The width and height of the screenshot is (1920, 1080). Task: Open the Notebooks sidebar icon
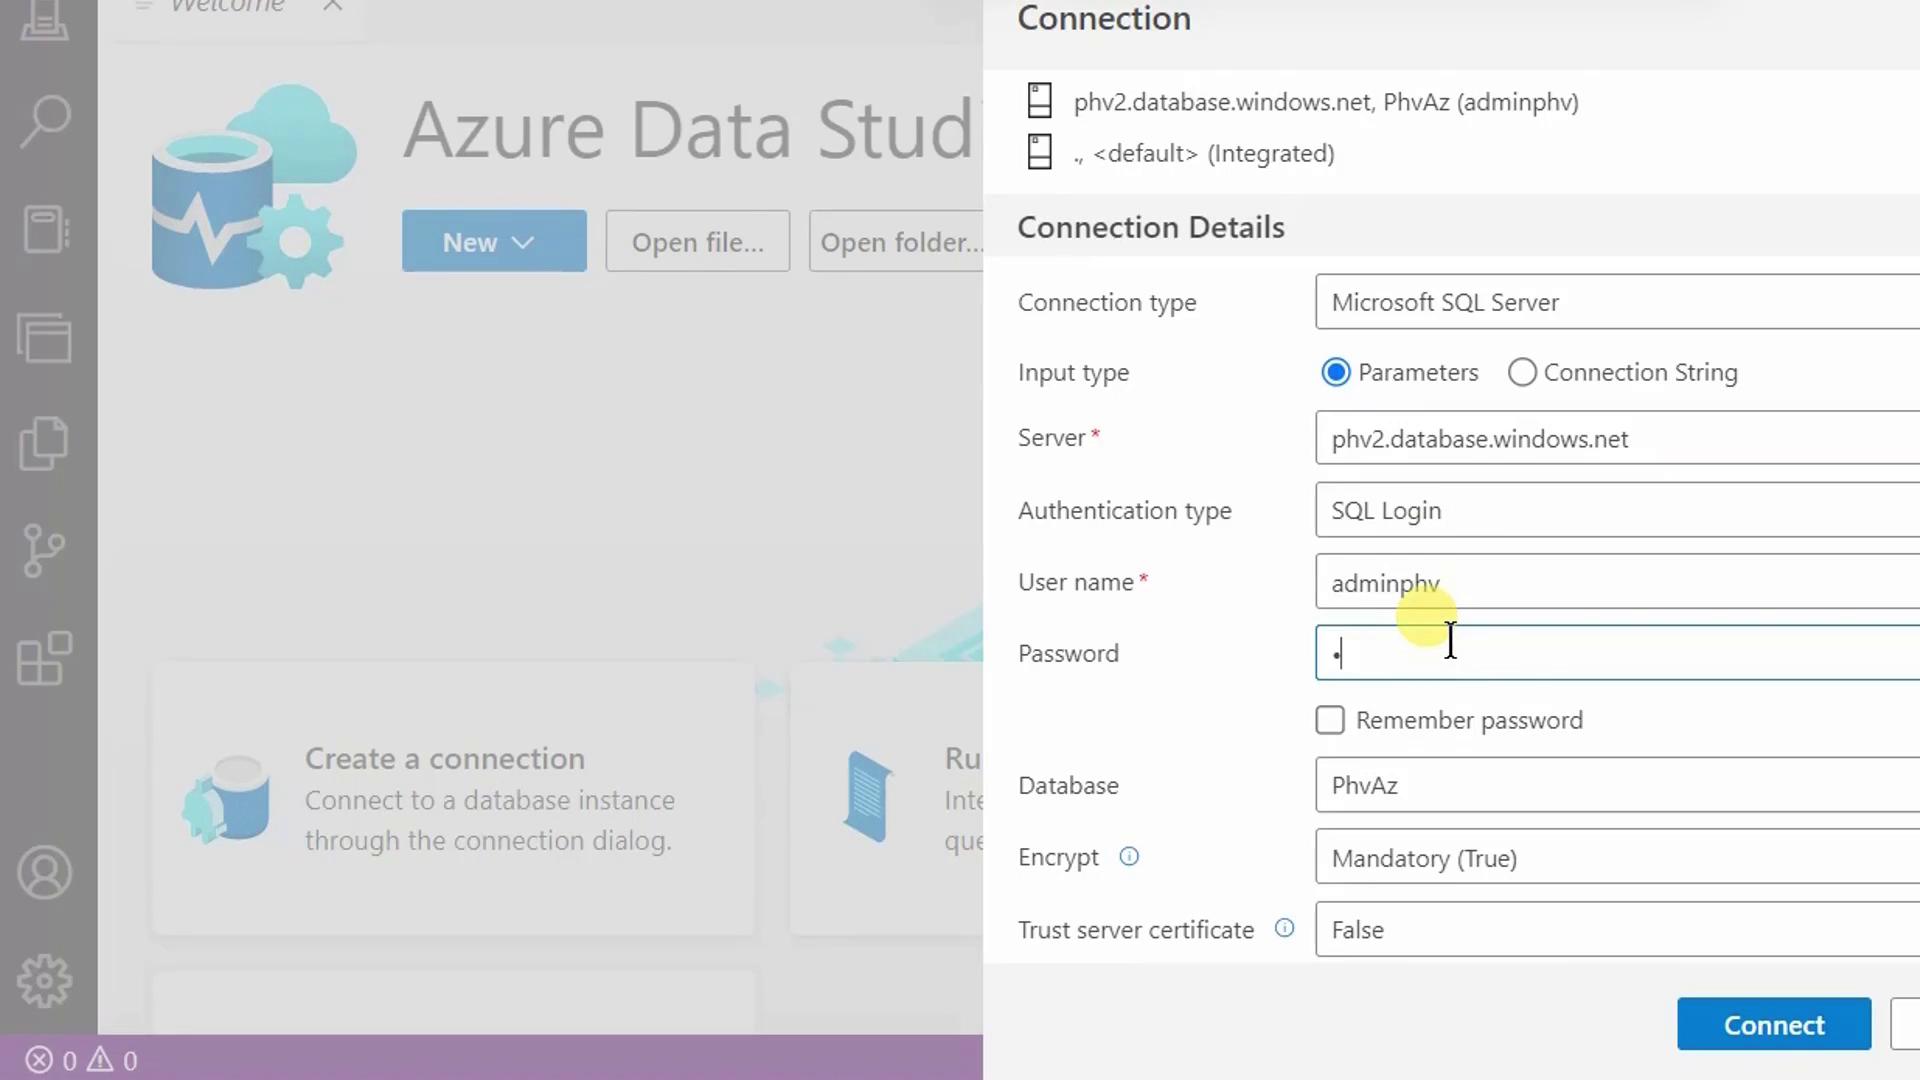point(45,230)
